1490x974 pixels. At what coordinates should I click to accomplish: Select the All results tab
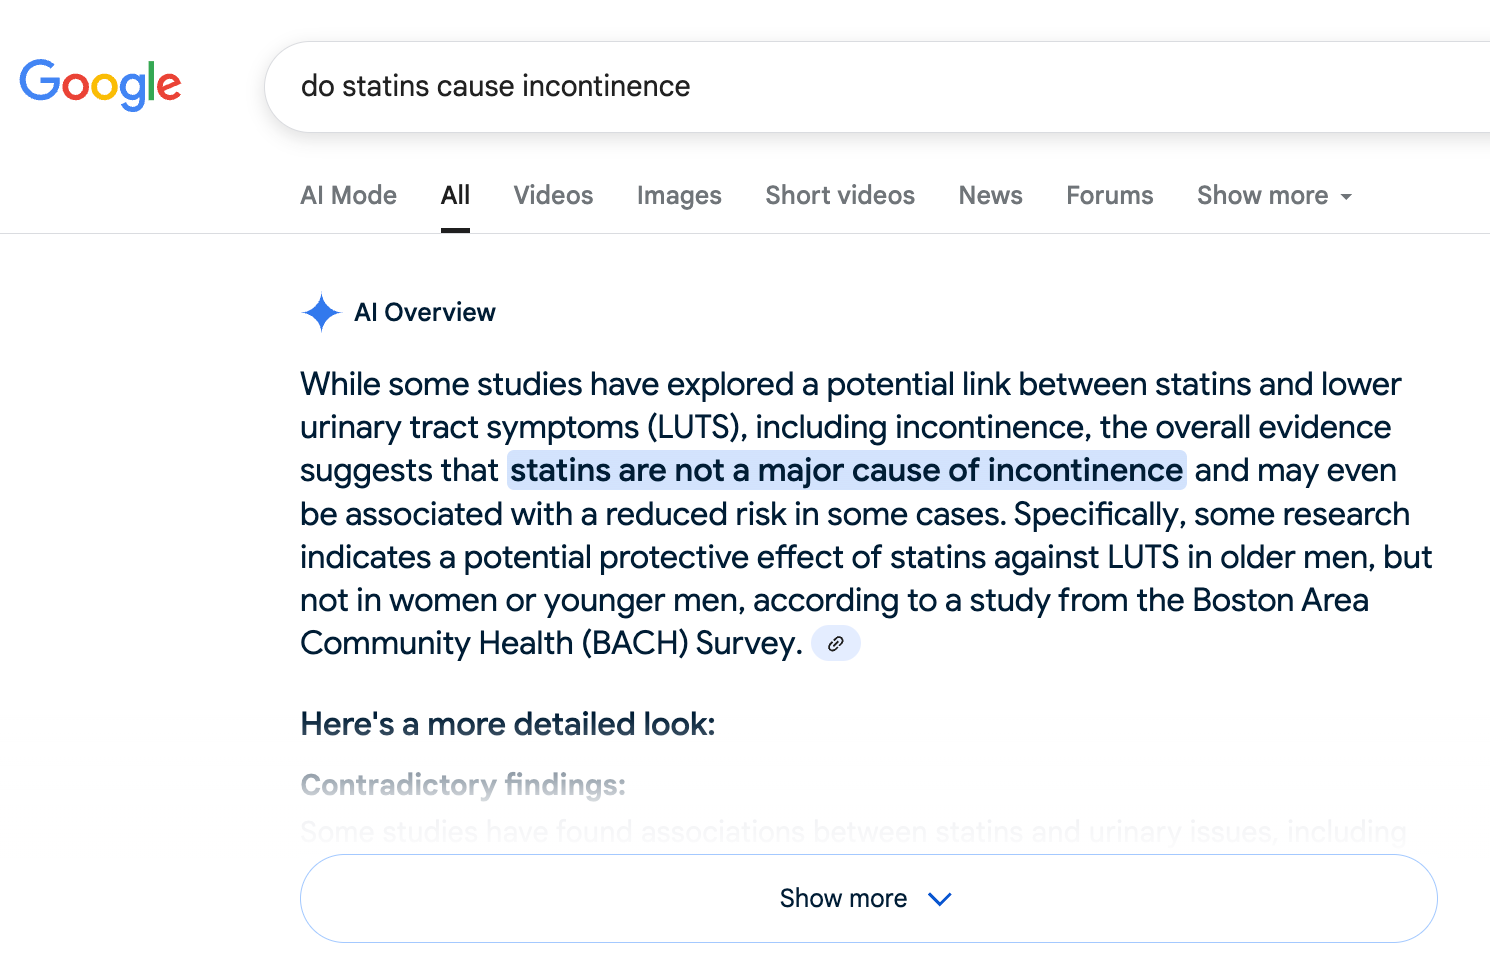click(x=455, y=196)
